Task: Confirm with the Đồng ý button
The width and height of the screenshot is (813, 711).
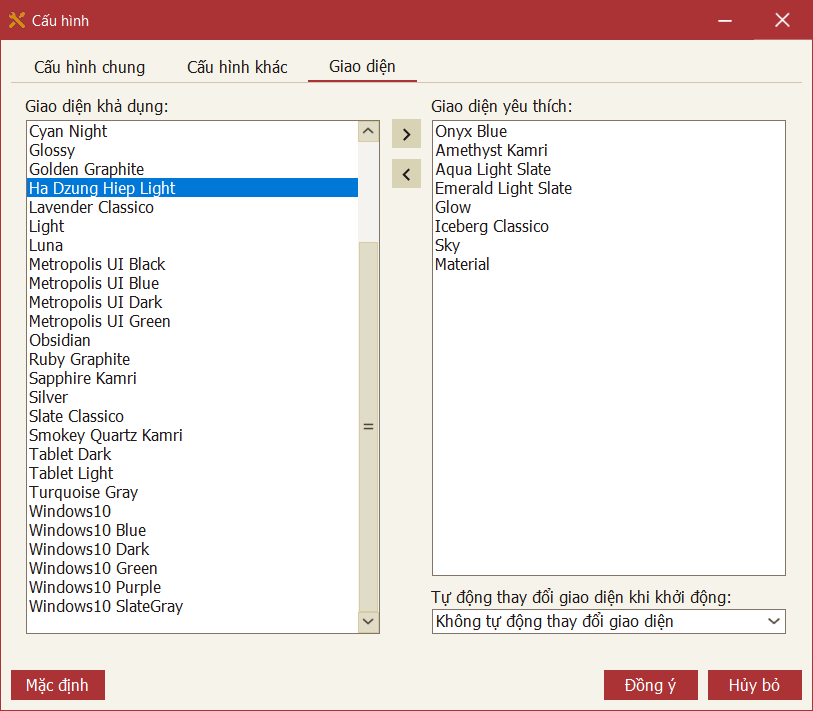Action: 650,685
